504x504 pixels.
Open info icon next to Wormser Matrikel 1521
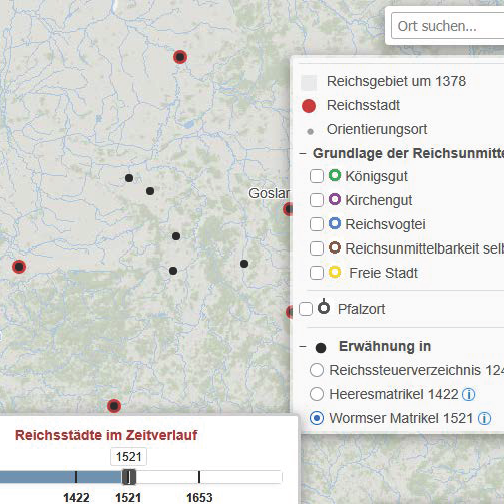[x=484, y=418]
